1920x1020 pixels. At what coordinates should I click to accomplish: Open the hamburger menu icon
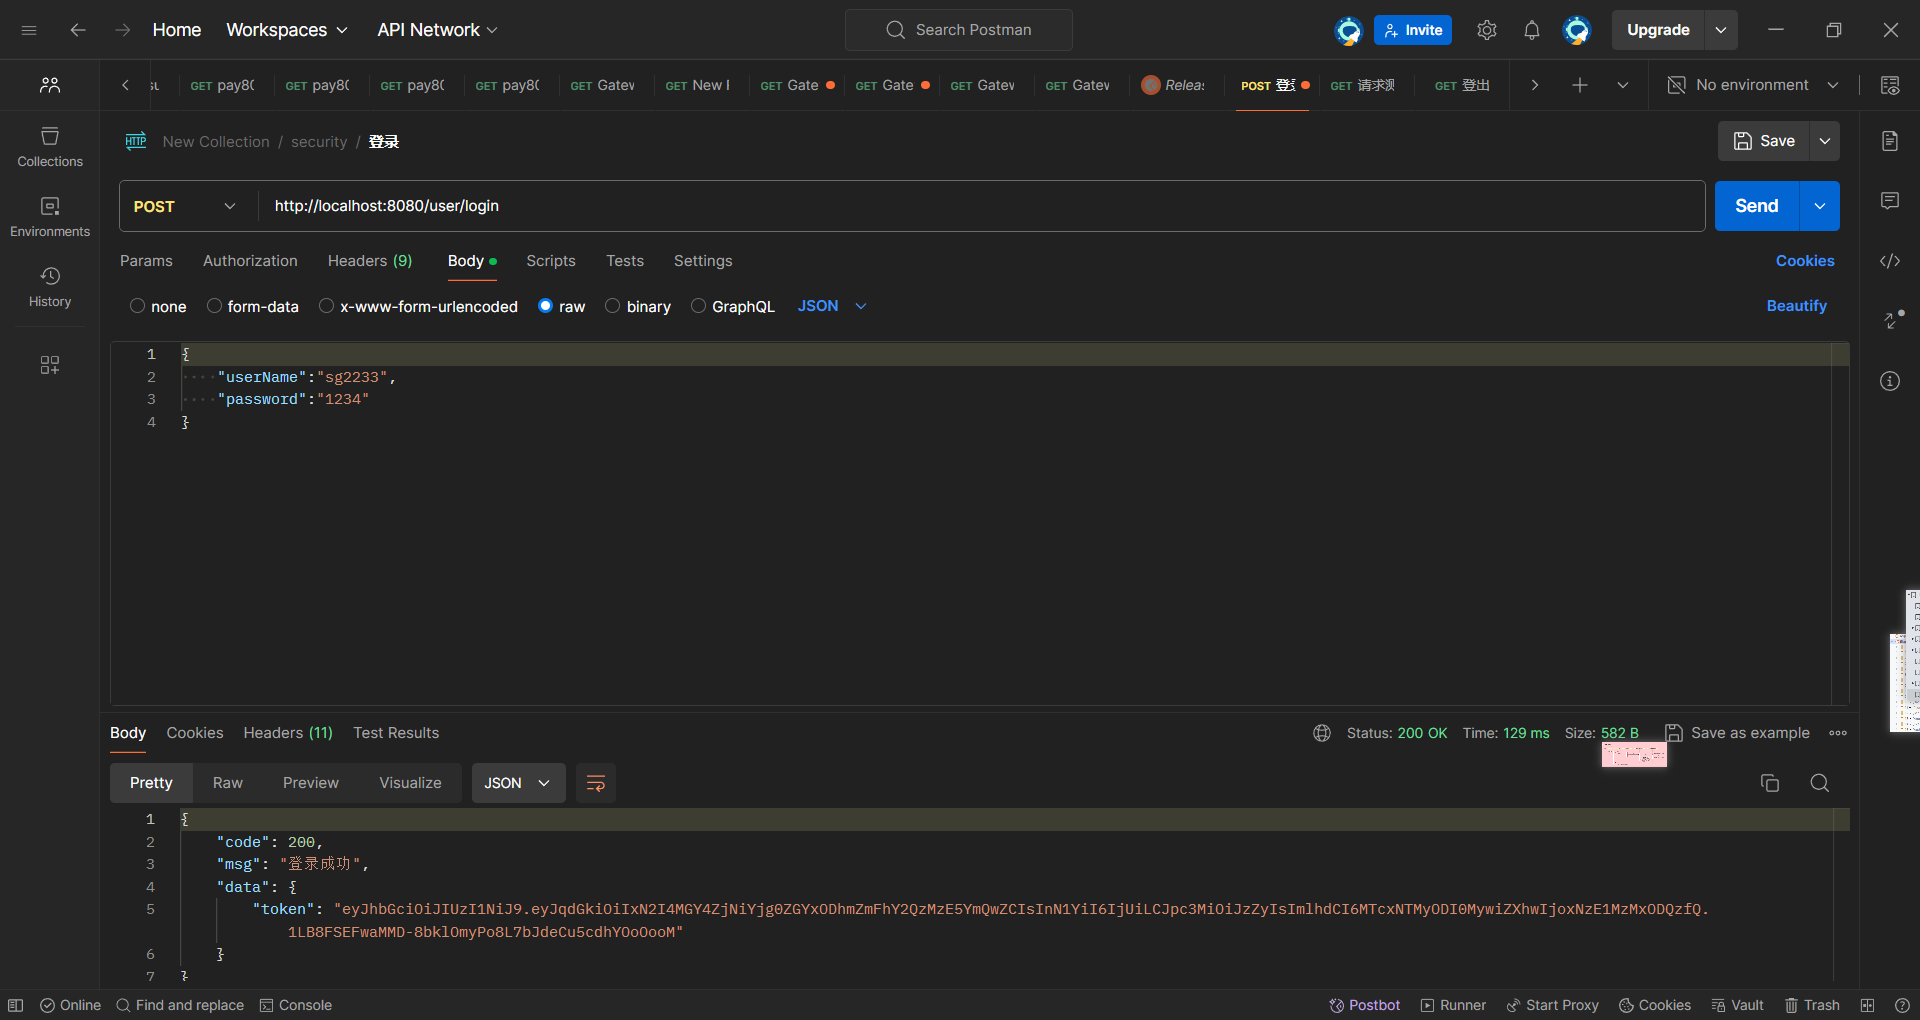tap(29, 30)
